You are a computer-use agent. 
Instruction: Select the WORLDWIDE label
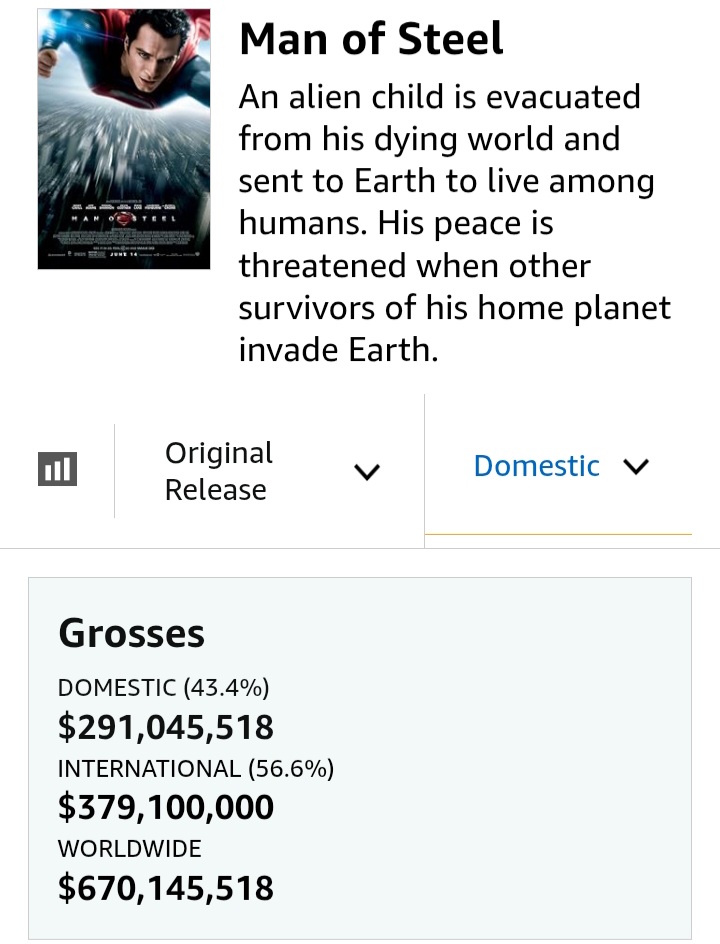(129, 848)
